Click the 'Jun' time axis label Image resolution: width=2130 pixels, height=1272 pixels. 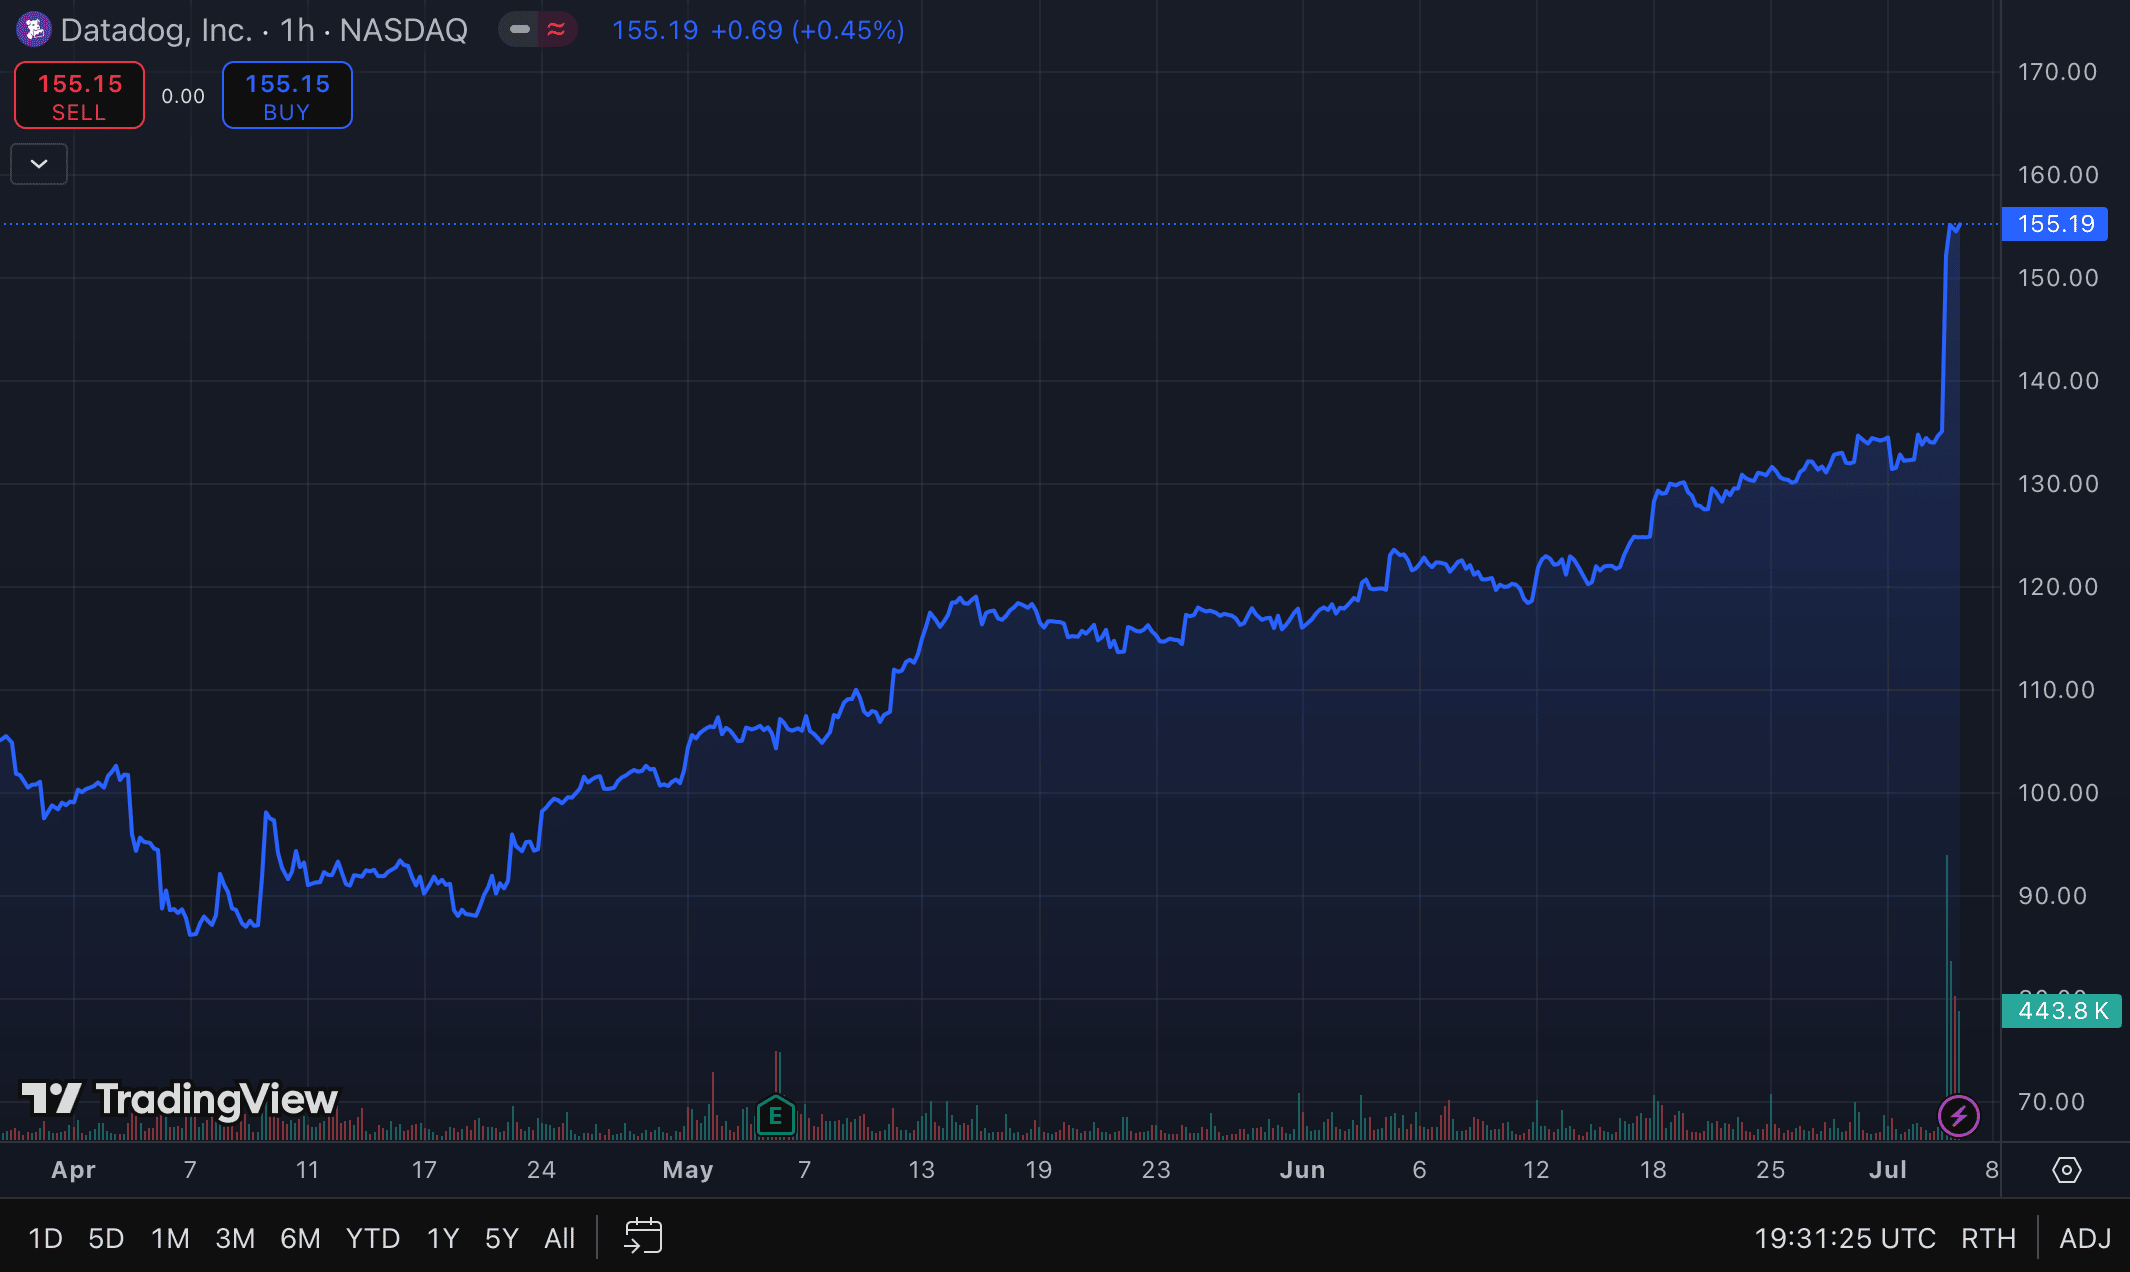pyautogui.click(x=1302, y=1169)
